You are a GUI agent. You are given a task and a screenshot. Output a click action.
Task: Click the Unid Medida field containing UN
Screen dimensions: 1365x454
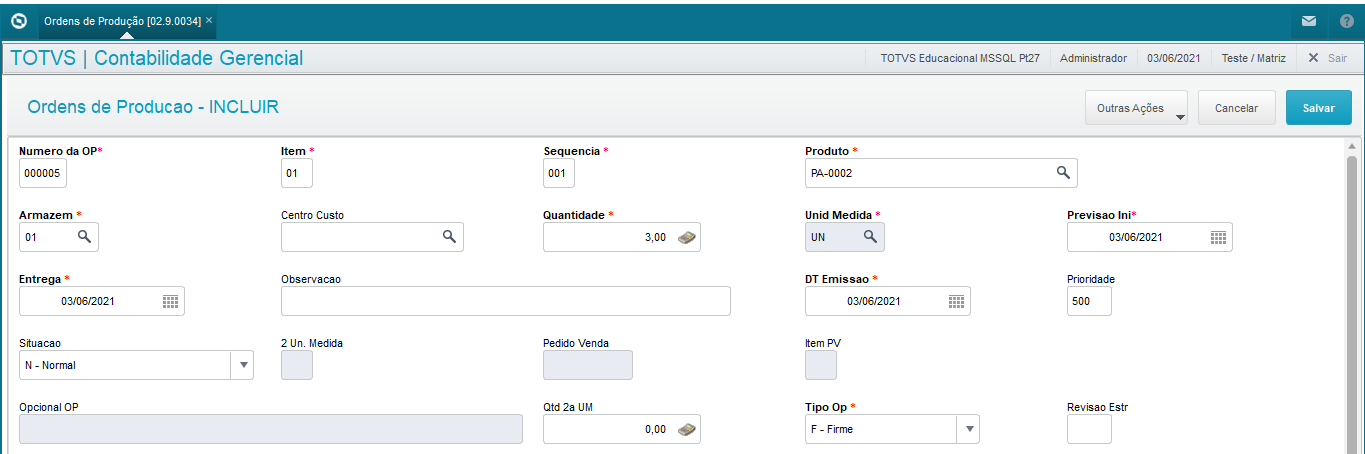click(x=844, y=237)
